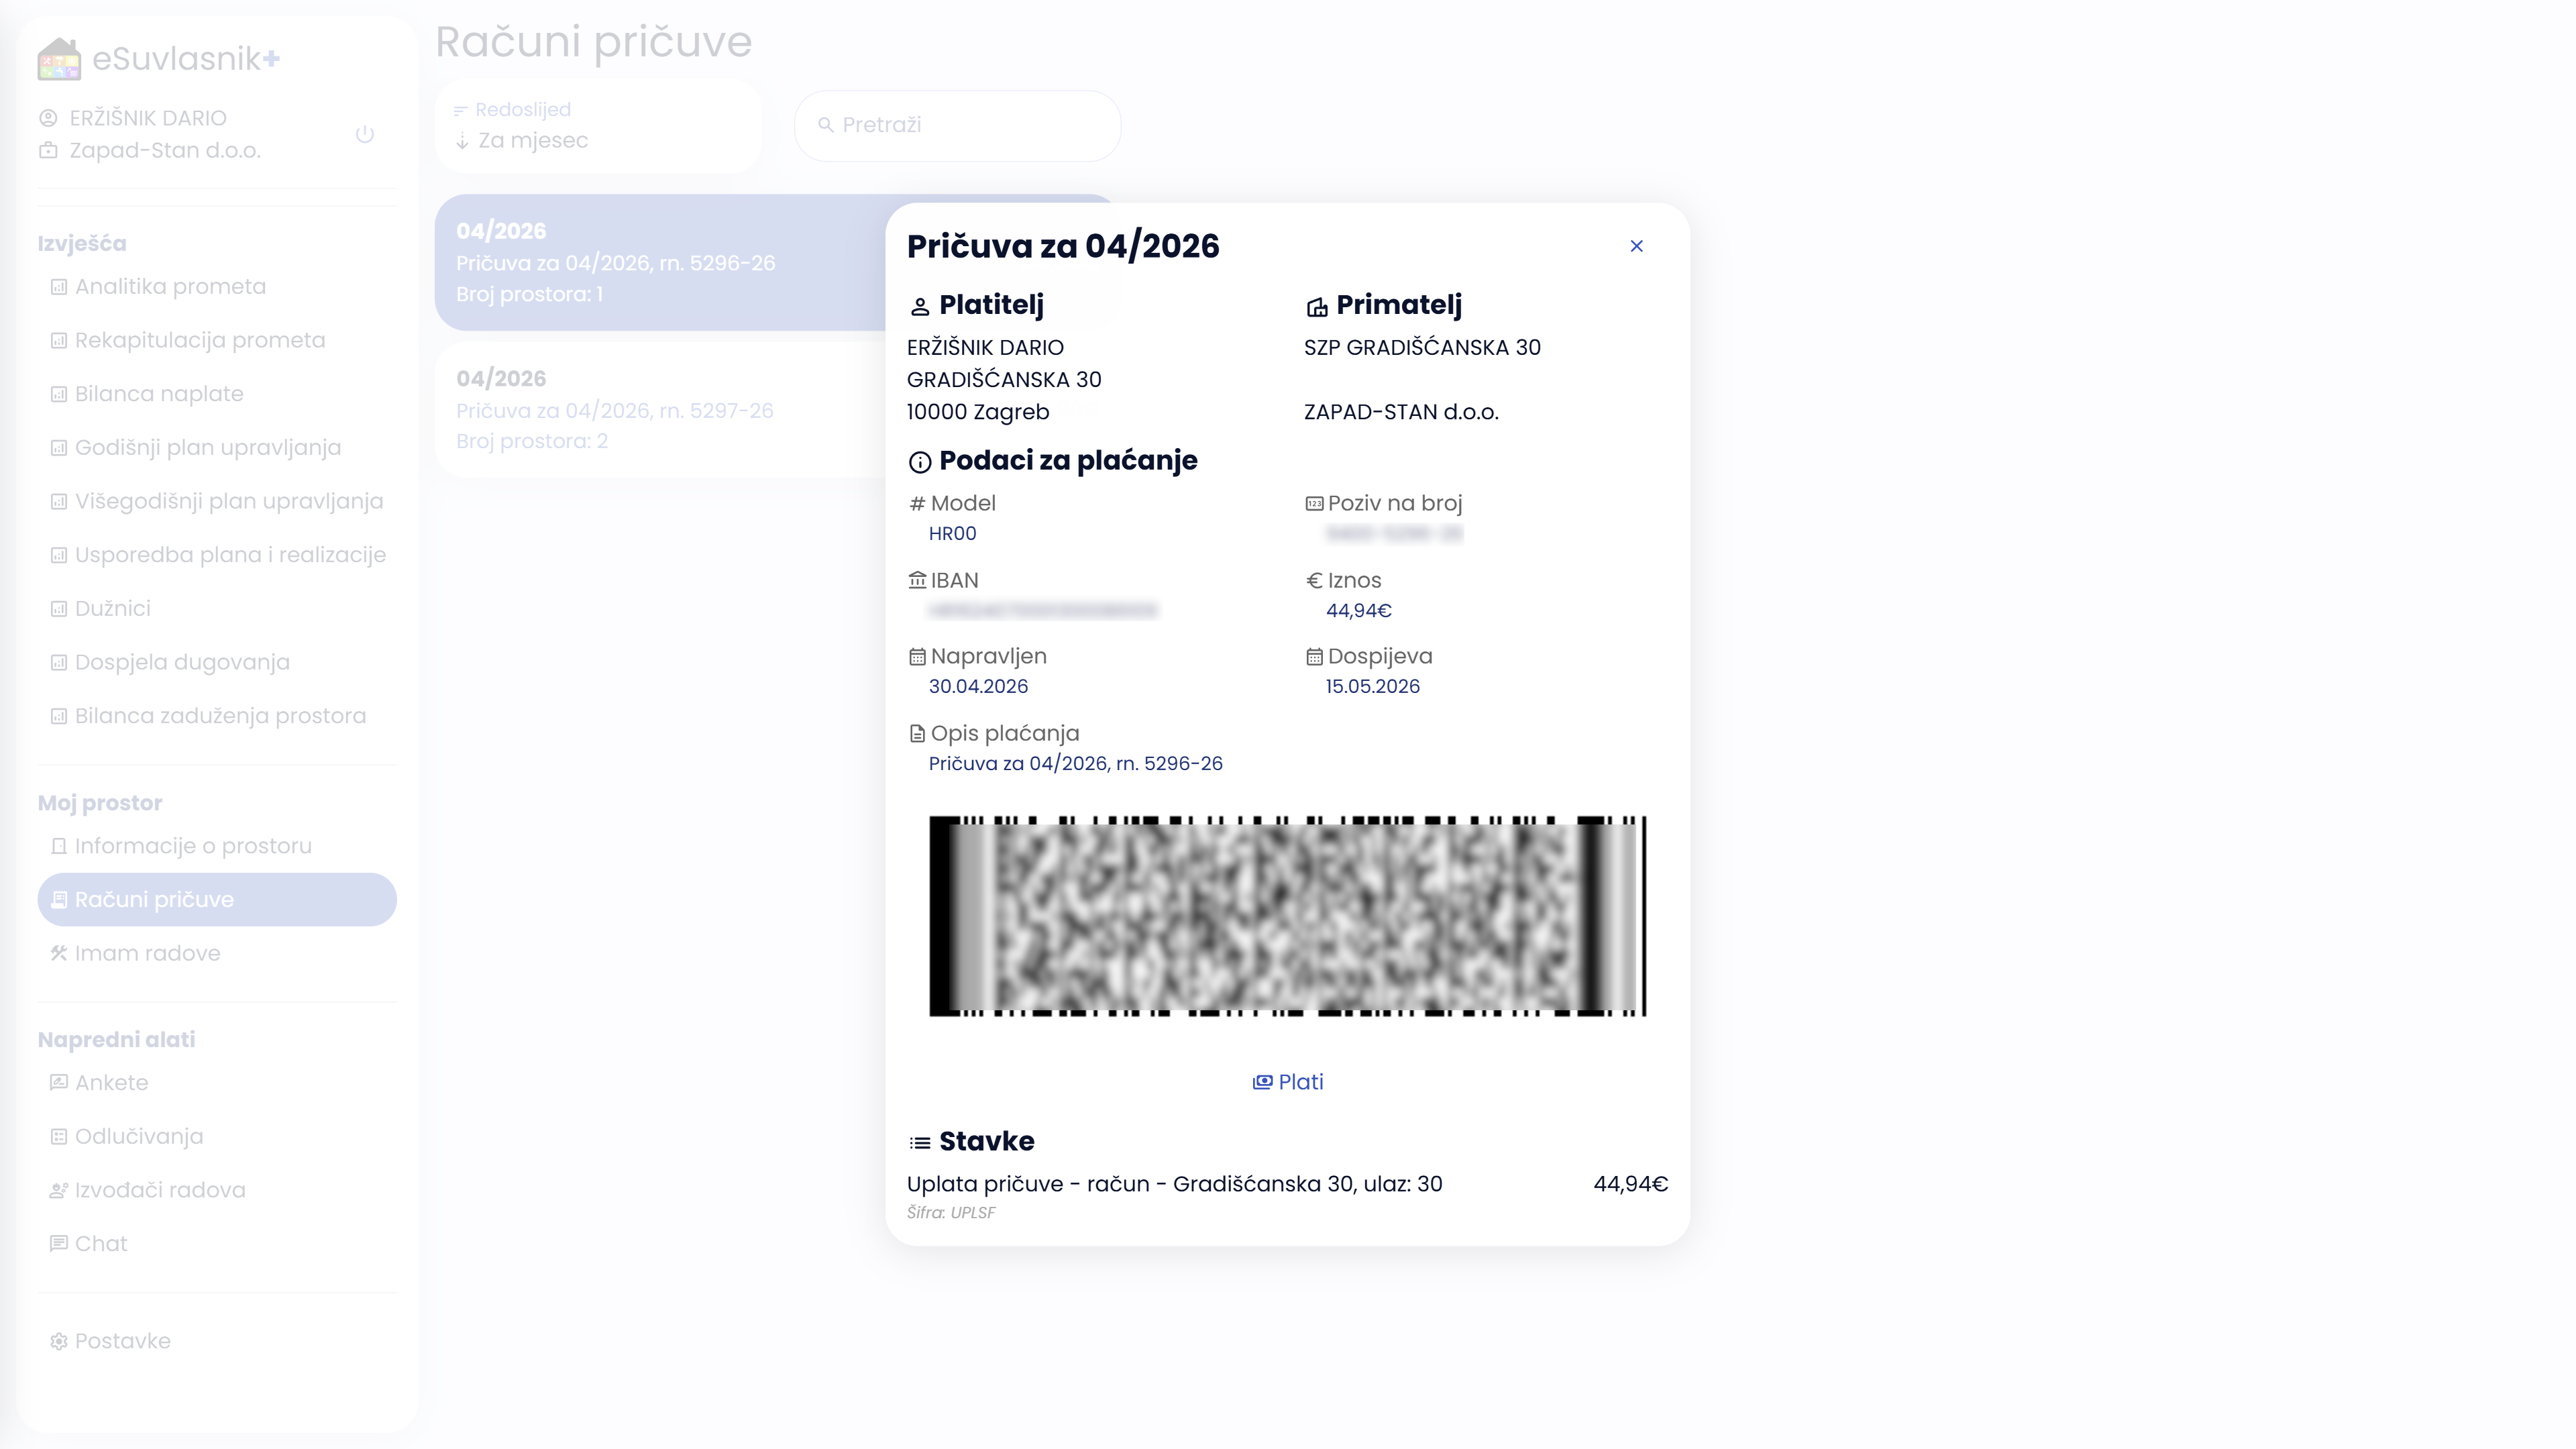Go to Bilanca naplate
The width and height of the screenshot is (2576, 1449).
217,394
